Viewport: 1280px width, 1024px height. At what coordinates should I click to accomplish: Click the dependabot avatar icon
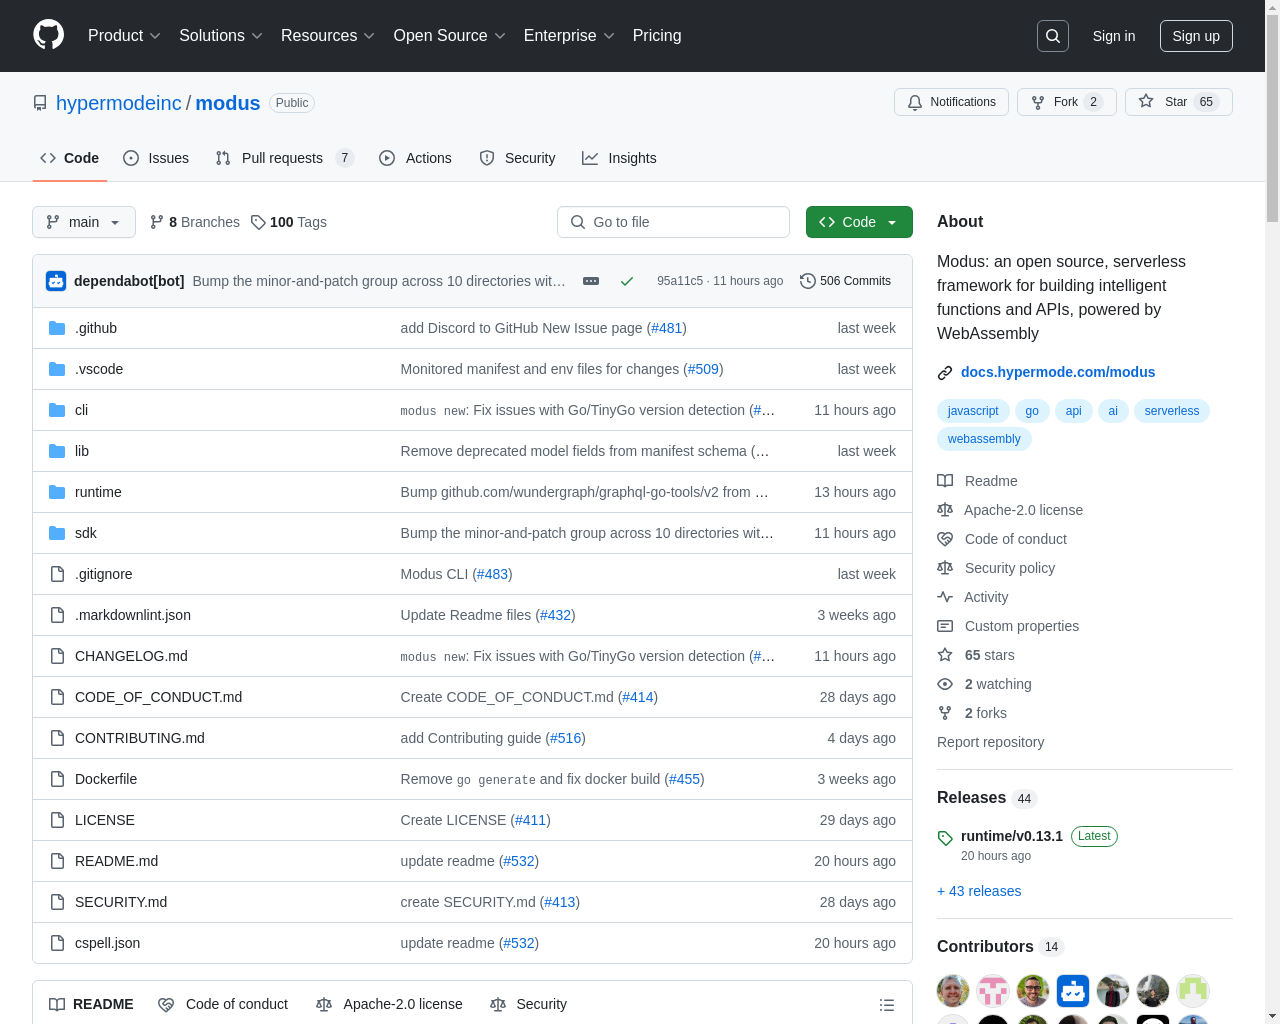coord(56,281)
